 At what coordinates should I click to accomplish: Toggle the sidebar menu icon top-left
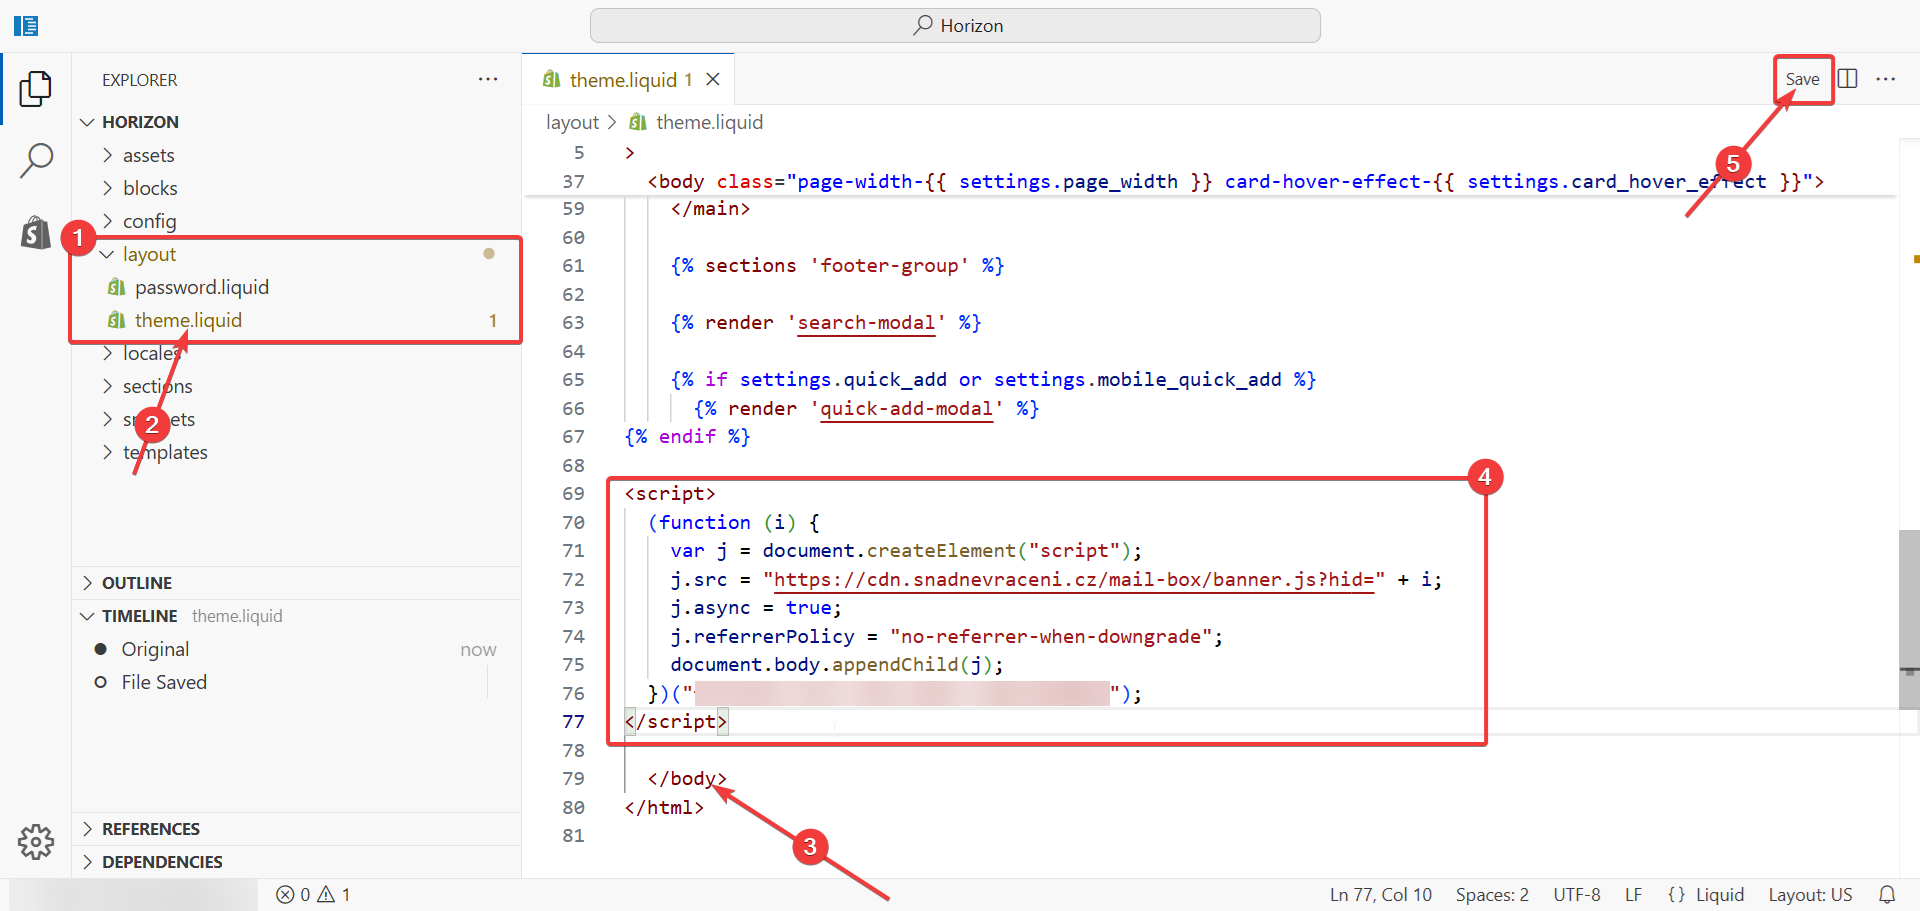[26, 26]
